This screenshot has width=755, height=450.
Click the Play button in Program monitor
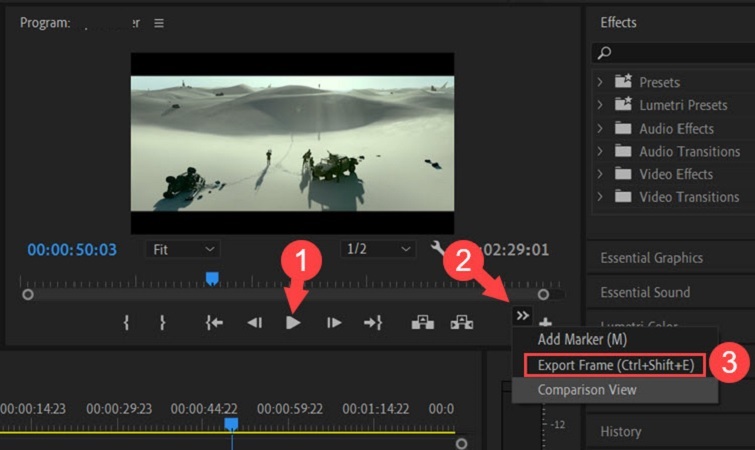(293, 323)
